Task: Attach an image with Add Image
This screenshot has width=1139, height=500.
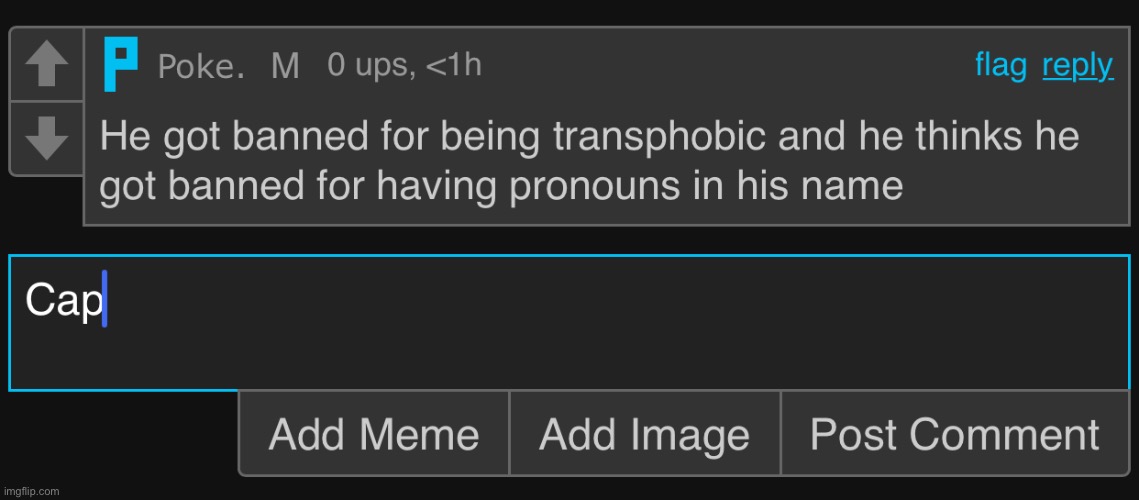Action: point(645,434)
